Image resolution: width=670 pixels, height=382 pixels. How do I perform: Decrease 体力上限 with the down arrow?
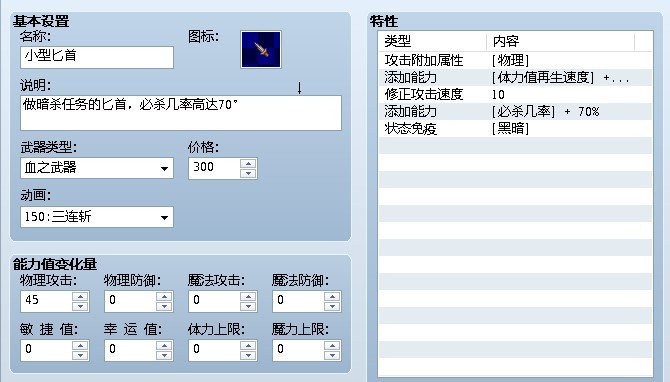[x=248, y=356]
